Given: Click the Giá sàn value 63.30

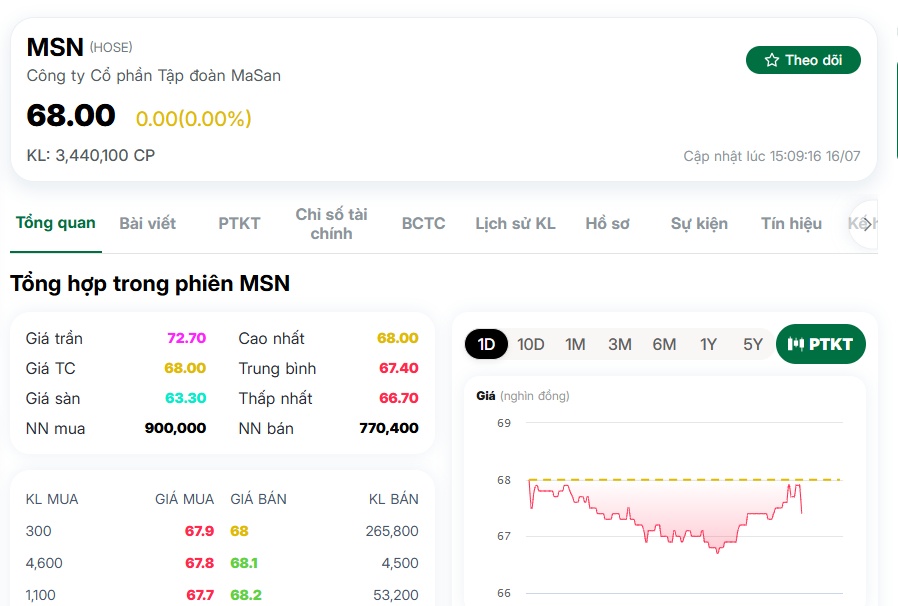Looking at the screenshot, I should click(186, 398).
